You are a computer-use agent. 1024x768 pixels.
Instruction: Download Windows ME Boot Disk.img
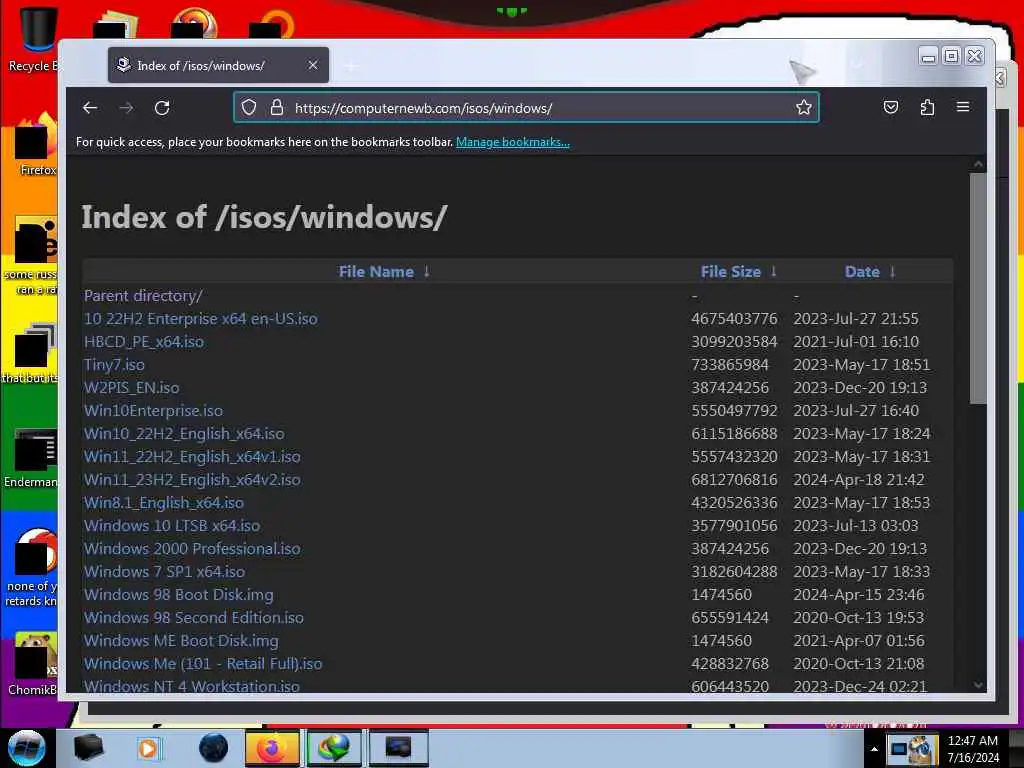181,641
